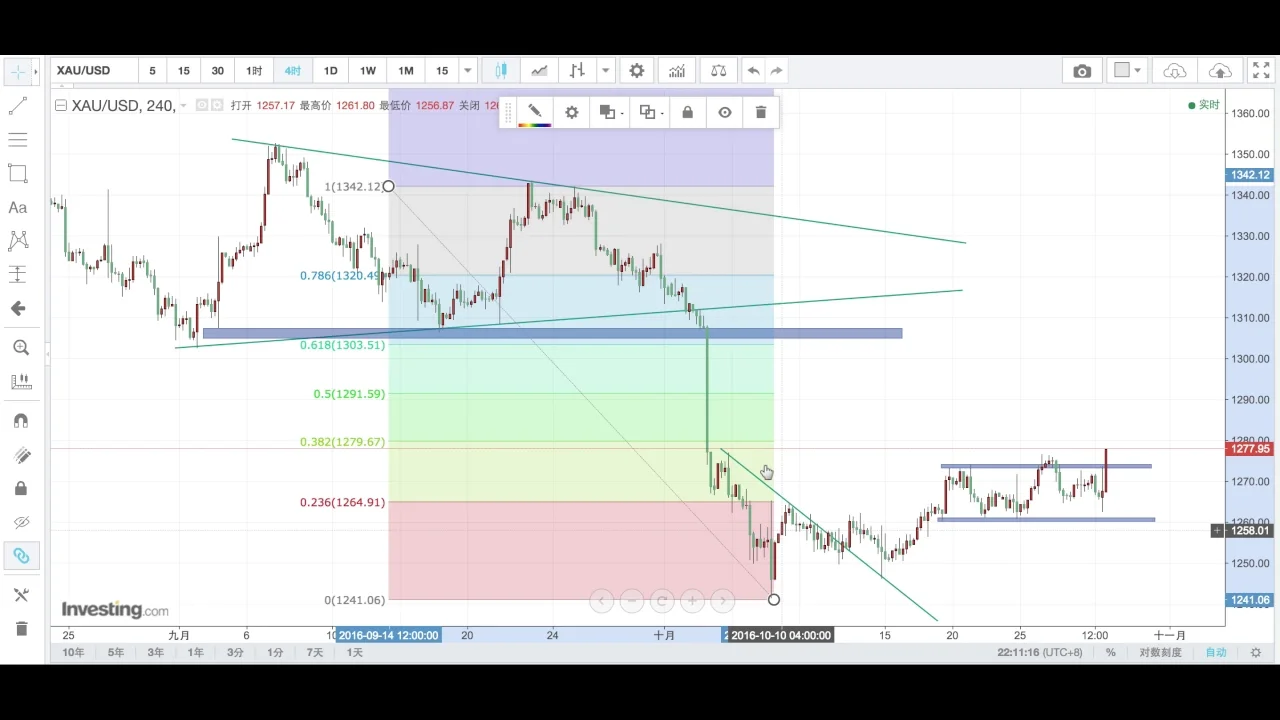Select the crosshair cursor tool
1280x720 pixels.
point(18,71)
